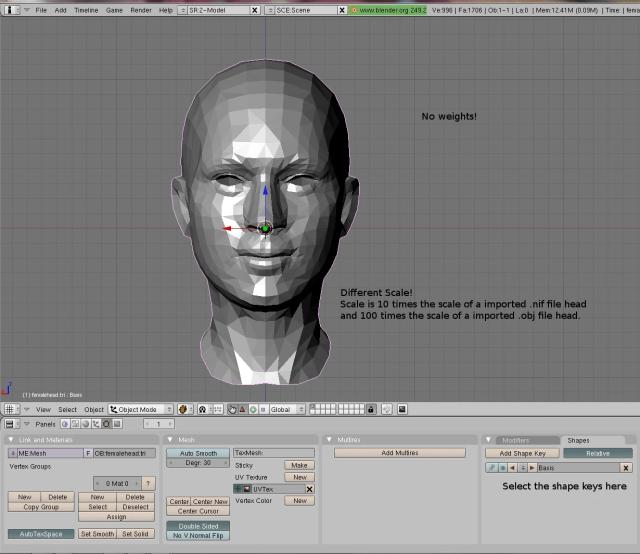Open the SR:2-Model screen dropdown
This screenshot has height=554, width=640.
click(183, 10)
